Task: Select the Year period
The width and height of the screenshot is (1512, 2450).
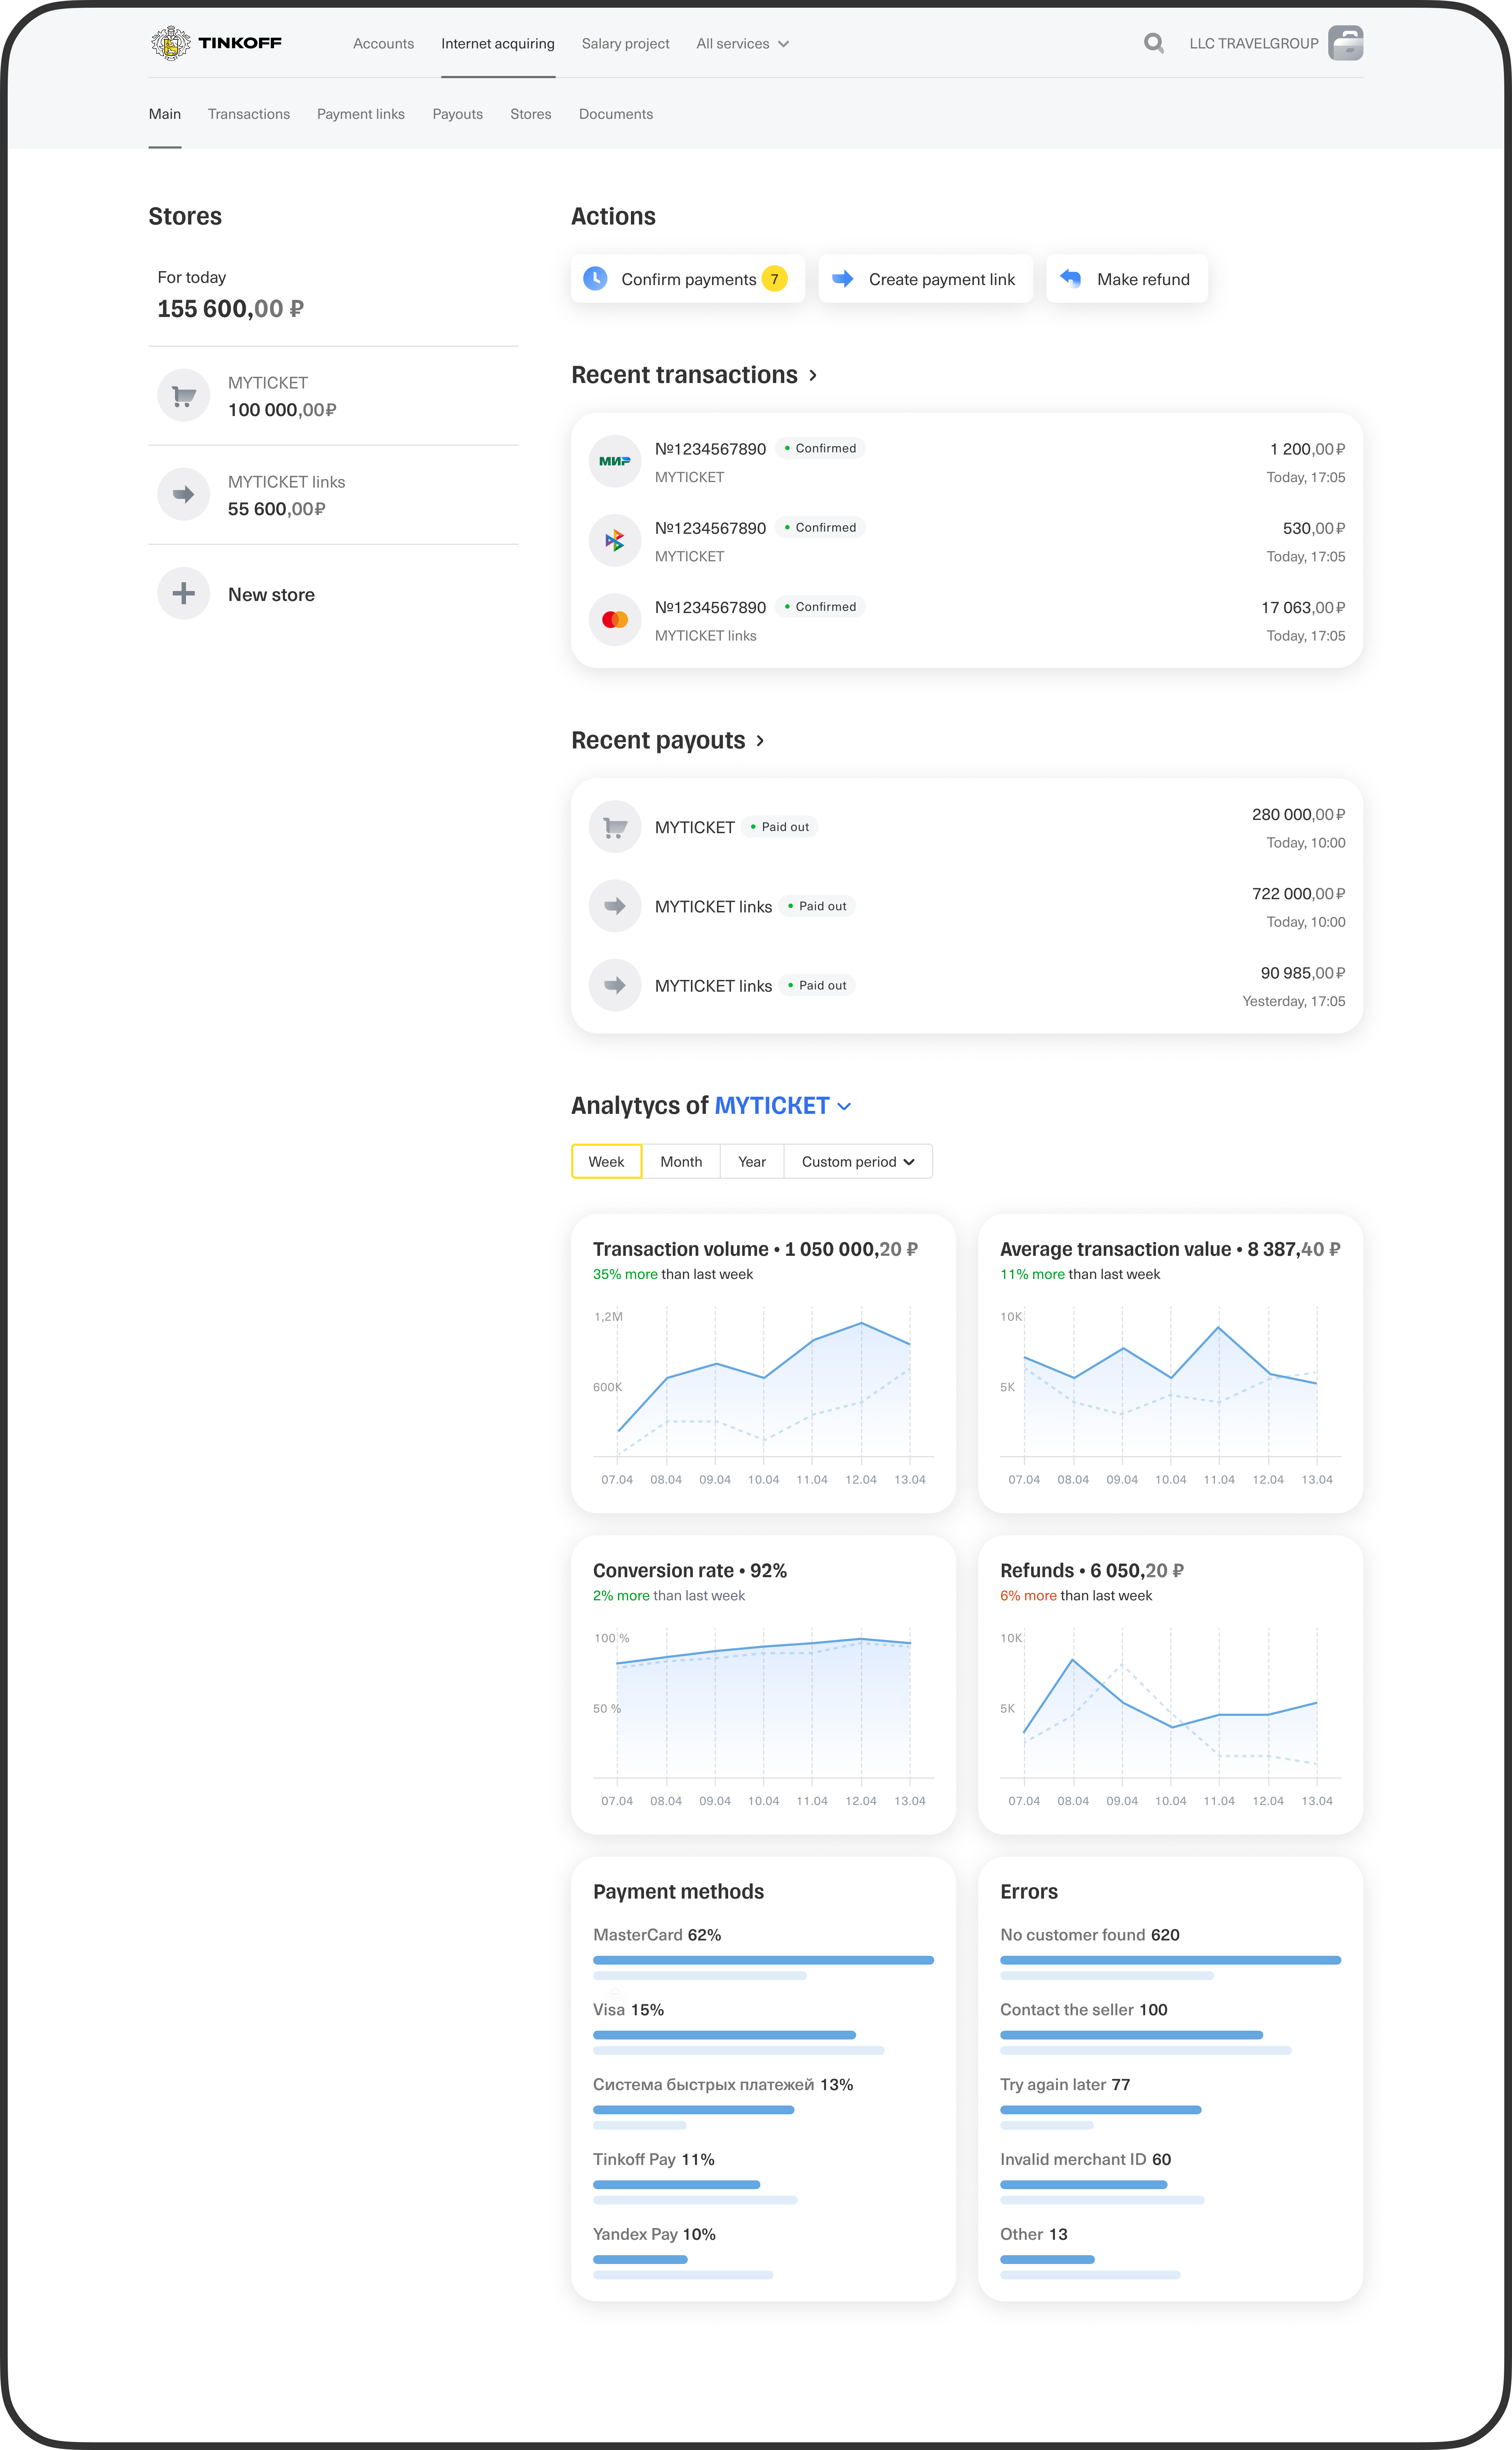Action: coord(752,1161)
